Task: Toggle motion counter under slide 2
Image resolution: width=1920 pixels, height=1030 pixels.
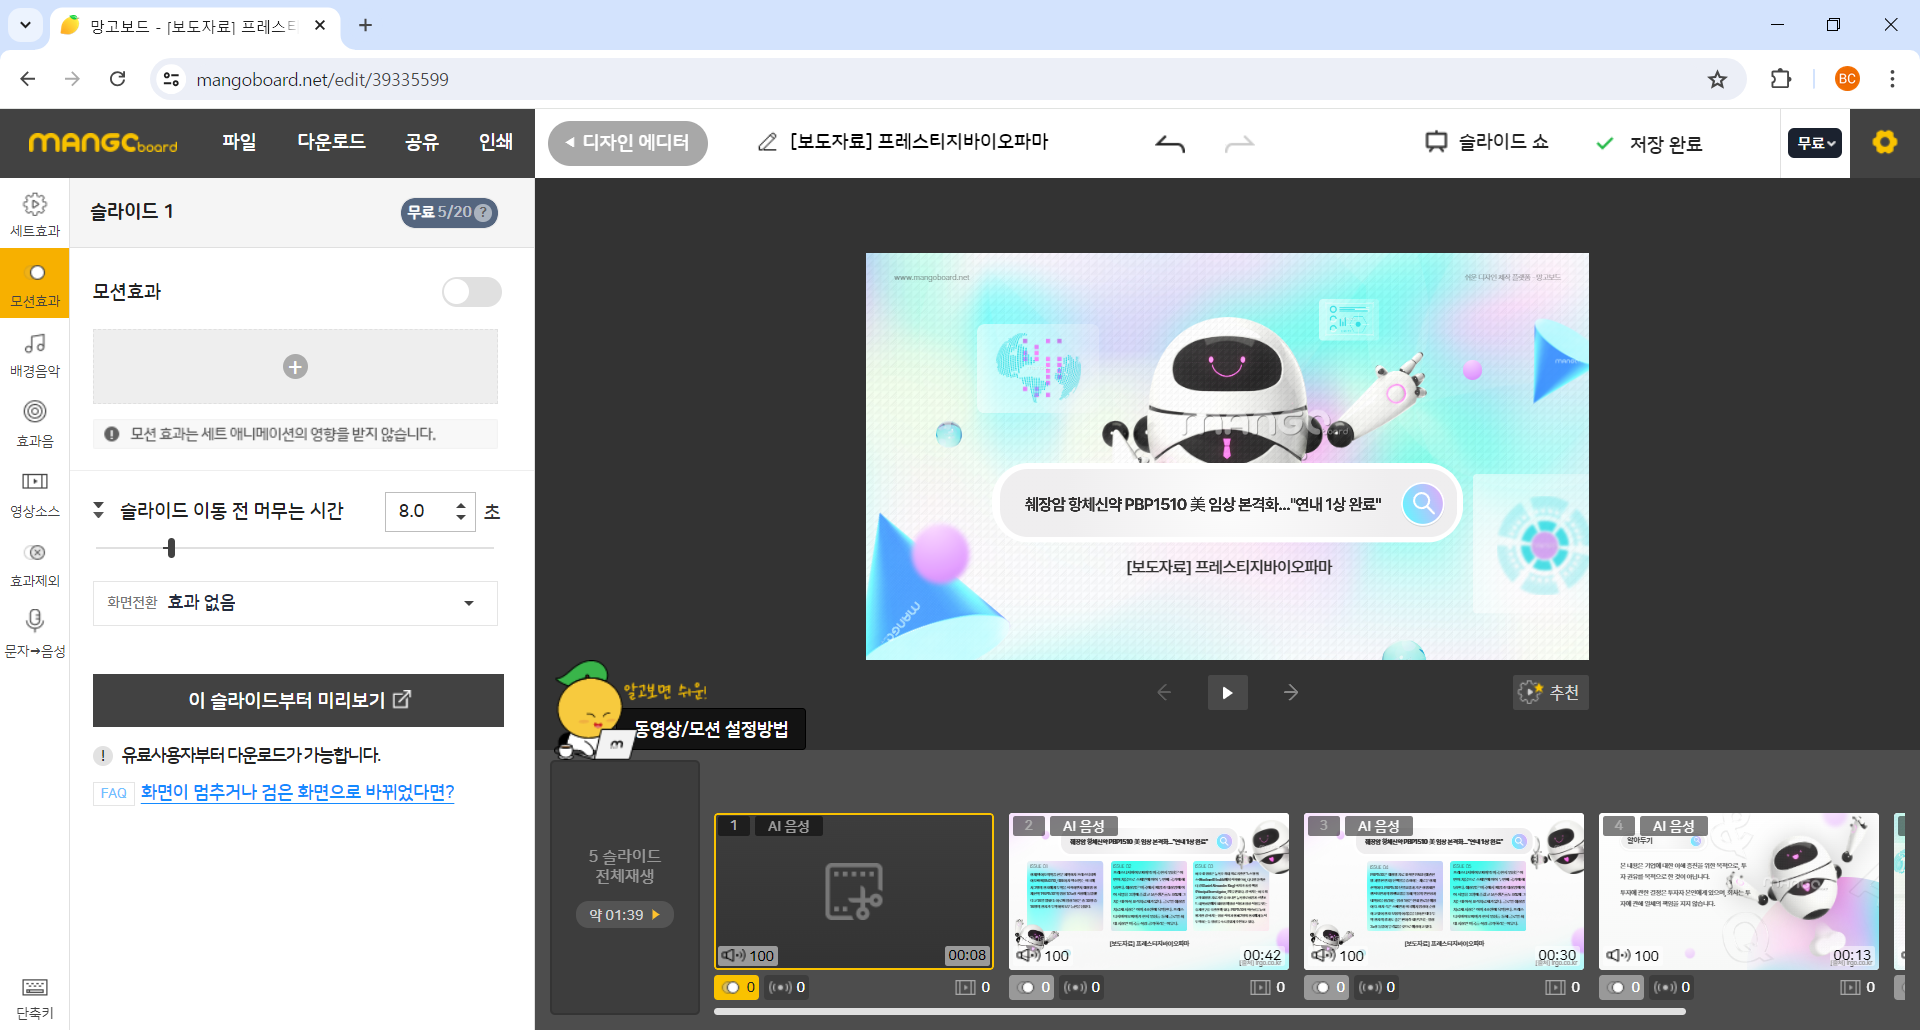Action: (1033, 987)
